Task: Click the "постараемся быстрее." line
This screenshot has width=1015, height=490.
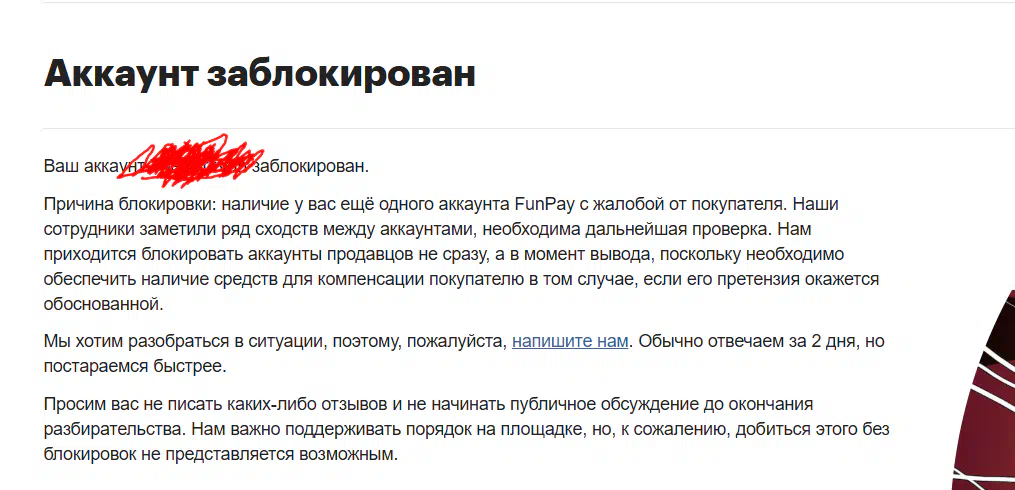Action: [x=135, y=366]
